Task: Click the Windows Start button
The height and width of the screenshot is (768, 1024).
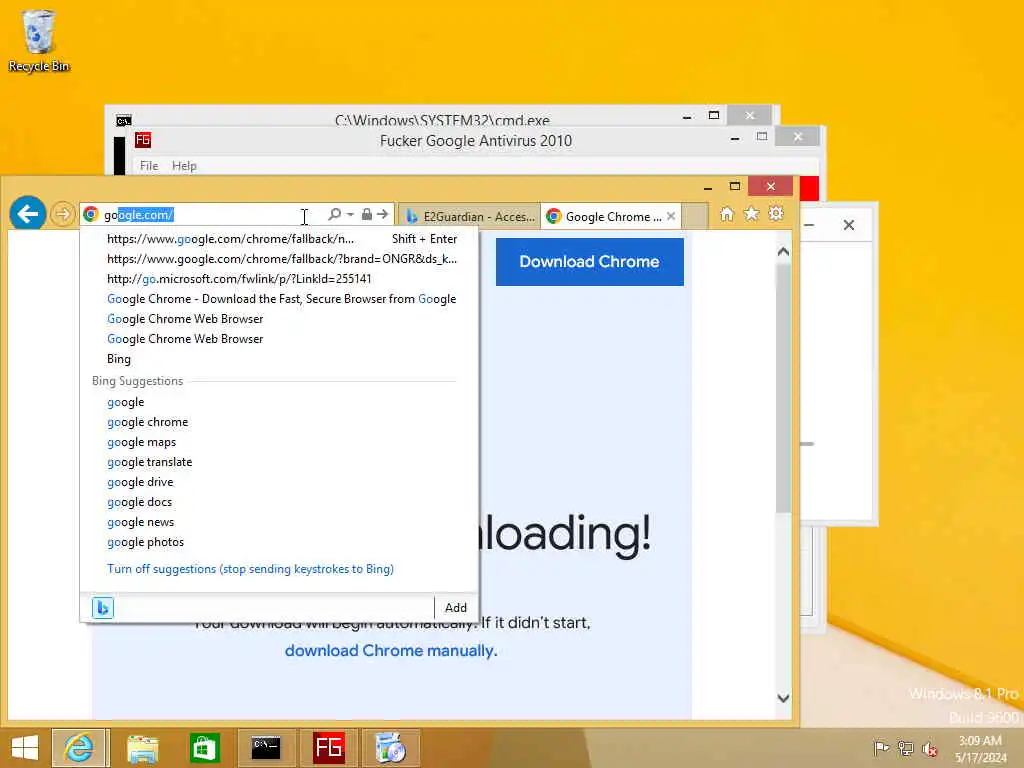Action: click(25, 748)
